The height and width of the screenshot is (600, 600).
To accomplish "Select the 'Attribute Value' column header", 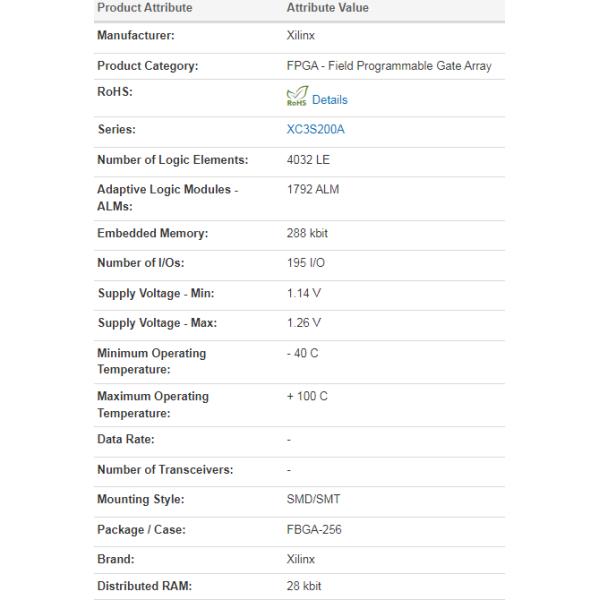I will pos(328,8).
